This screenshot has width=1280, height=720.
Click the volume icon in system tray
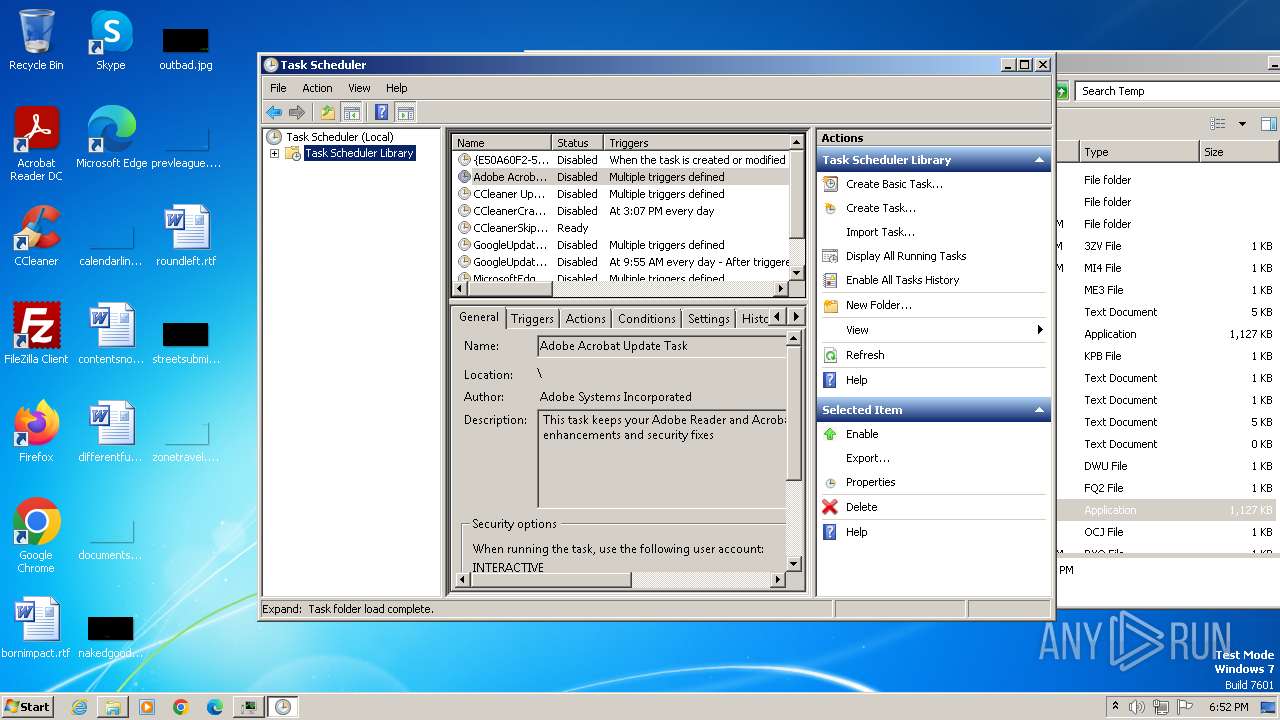coord(1137,707)
